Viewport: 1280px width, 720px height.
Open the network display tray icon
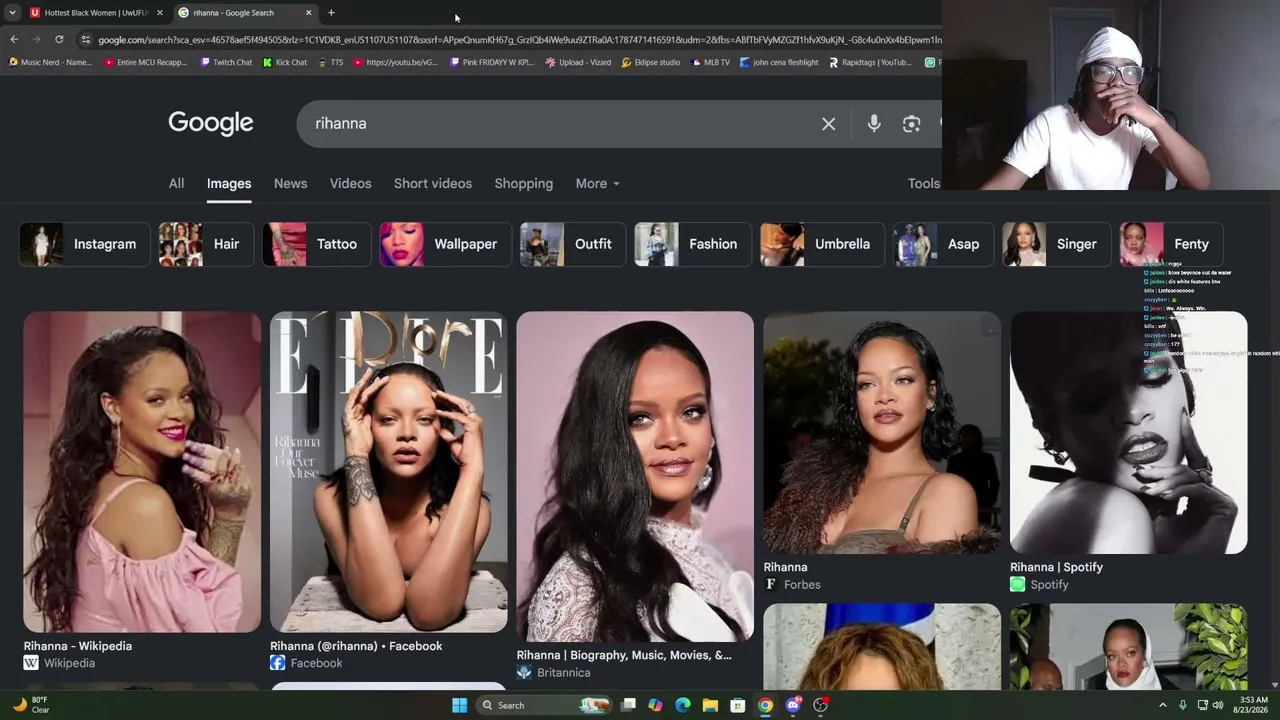tap(1202, 705)
